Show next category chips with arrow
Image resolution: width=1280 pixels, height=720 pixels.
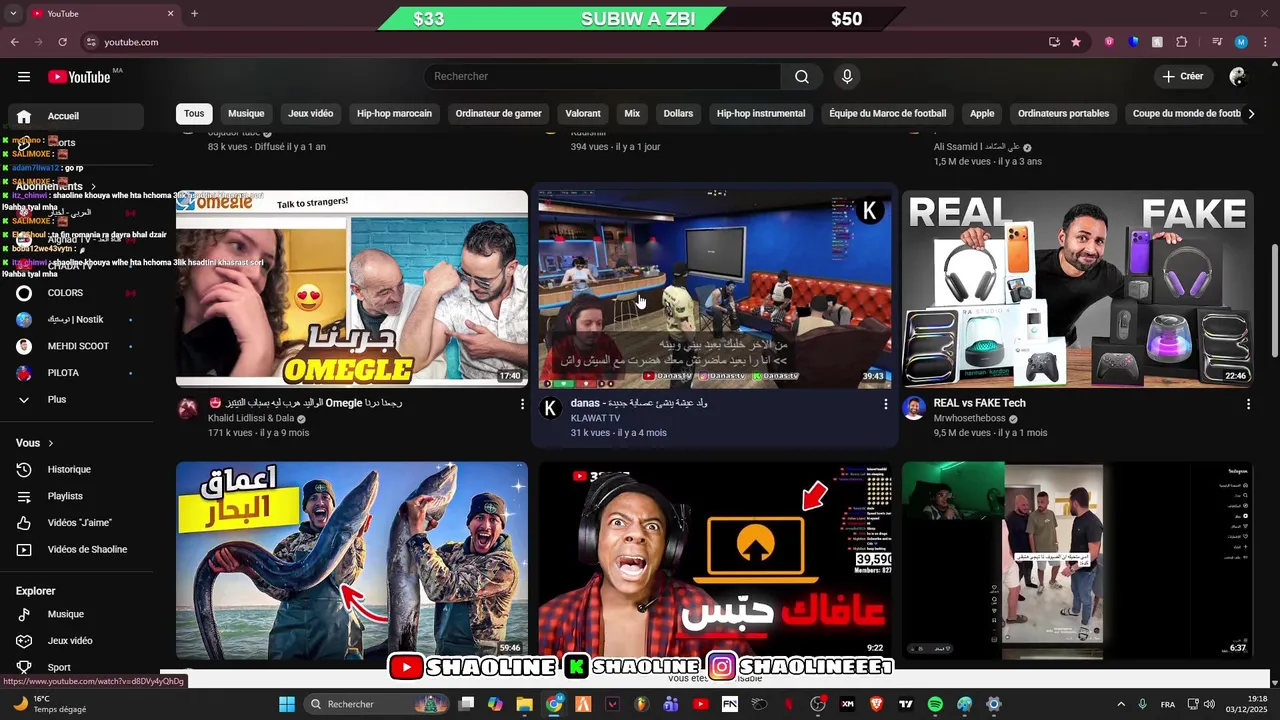pyautogui.click(x=1251, y=114)
